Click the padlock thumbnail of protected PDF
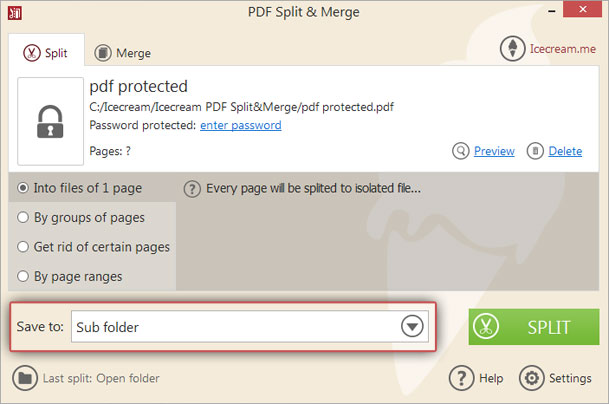 [50, 121]
